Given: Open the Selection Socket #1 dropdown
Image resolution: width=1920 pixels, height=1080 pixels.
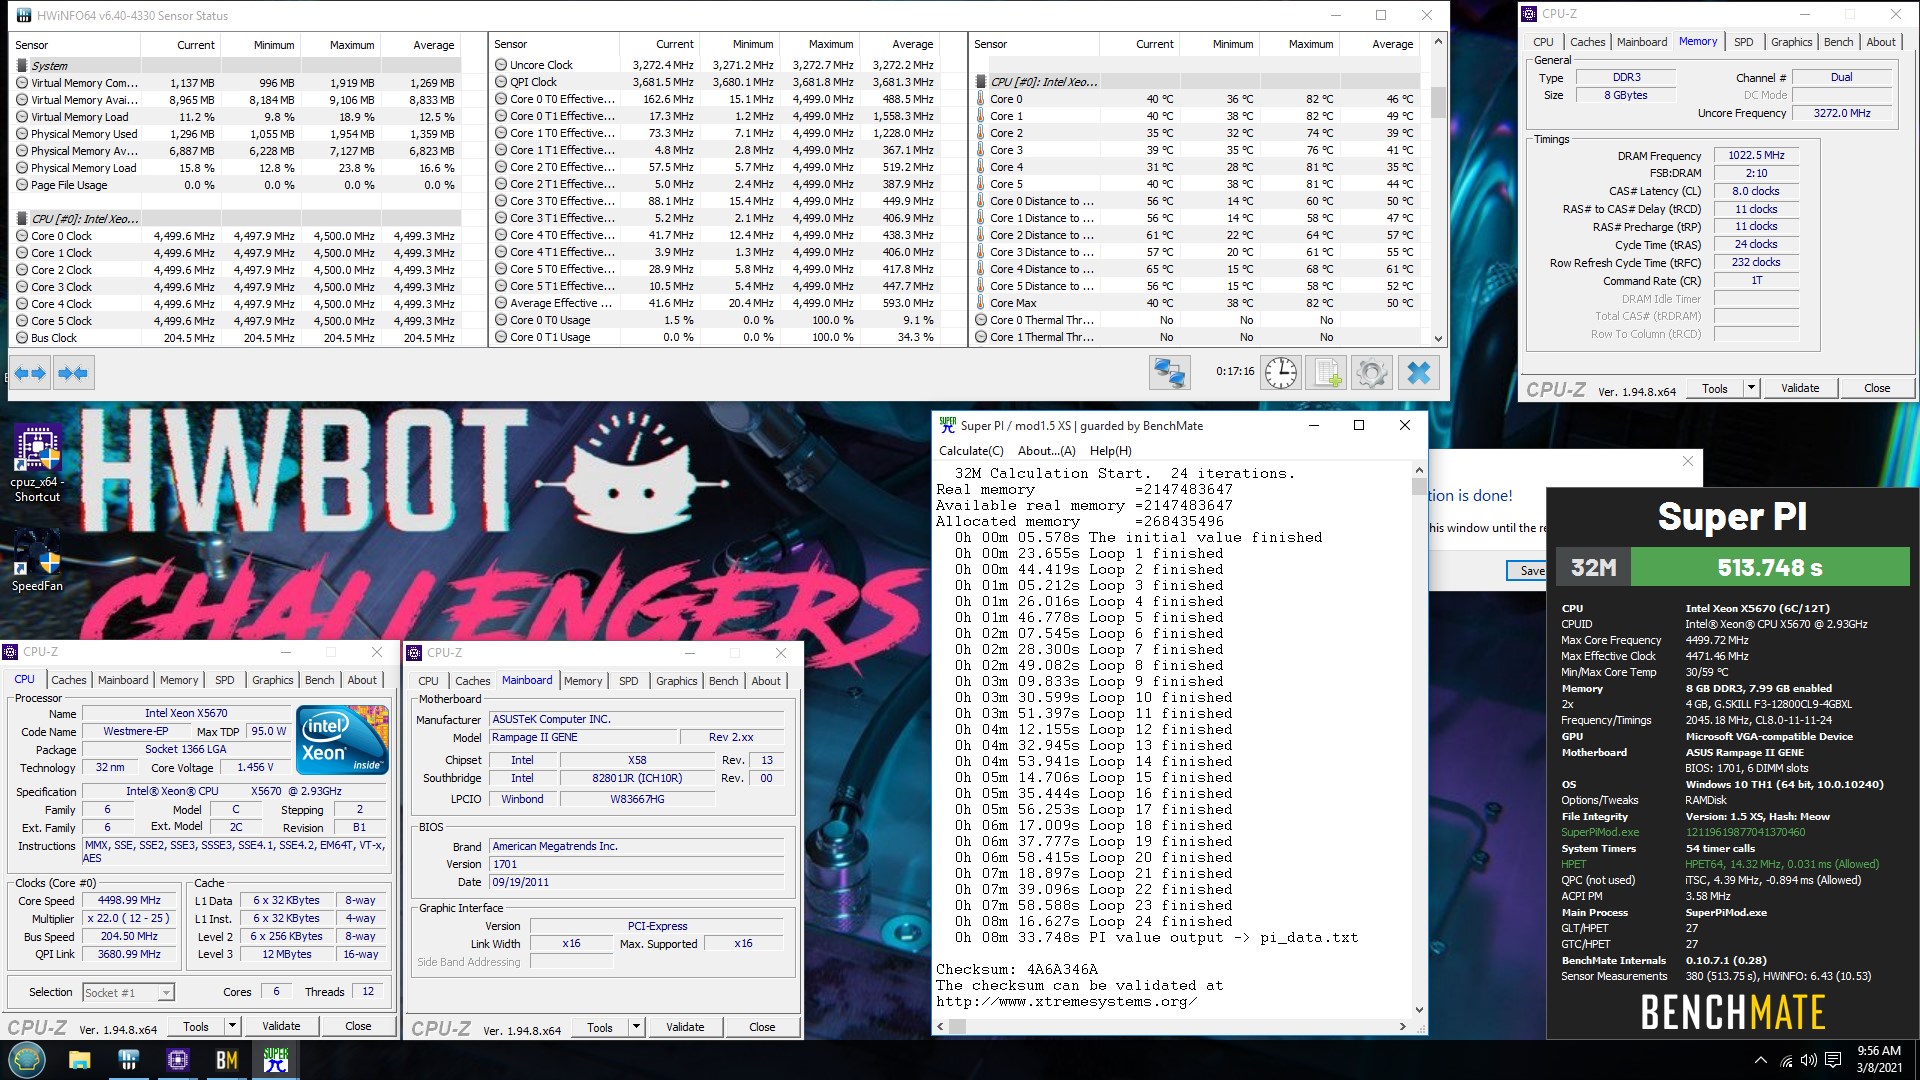Looking at the screenshot, I should pos(128,992).
